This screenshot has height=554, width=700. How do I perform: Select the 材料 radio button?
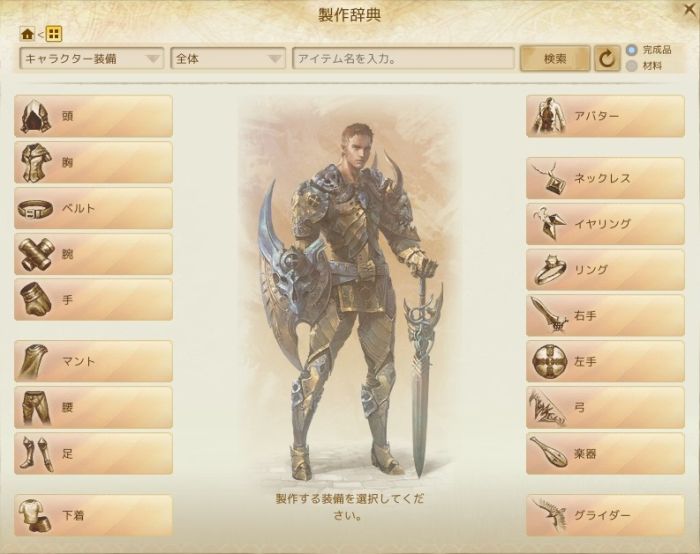[x=631, y=66]
